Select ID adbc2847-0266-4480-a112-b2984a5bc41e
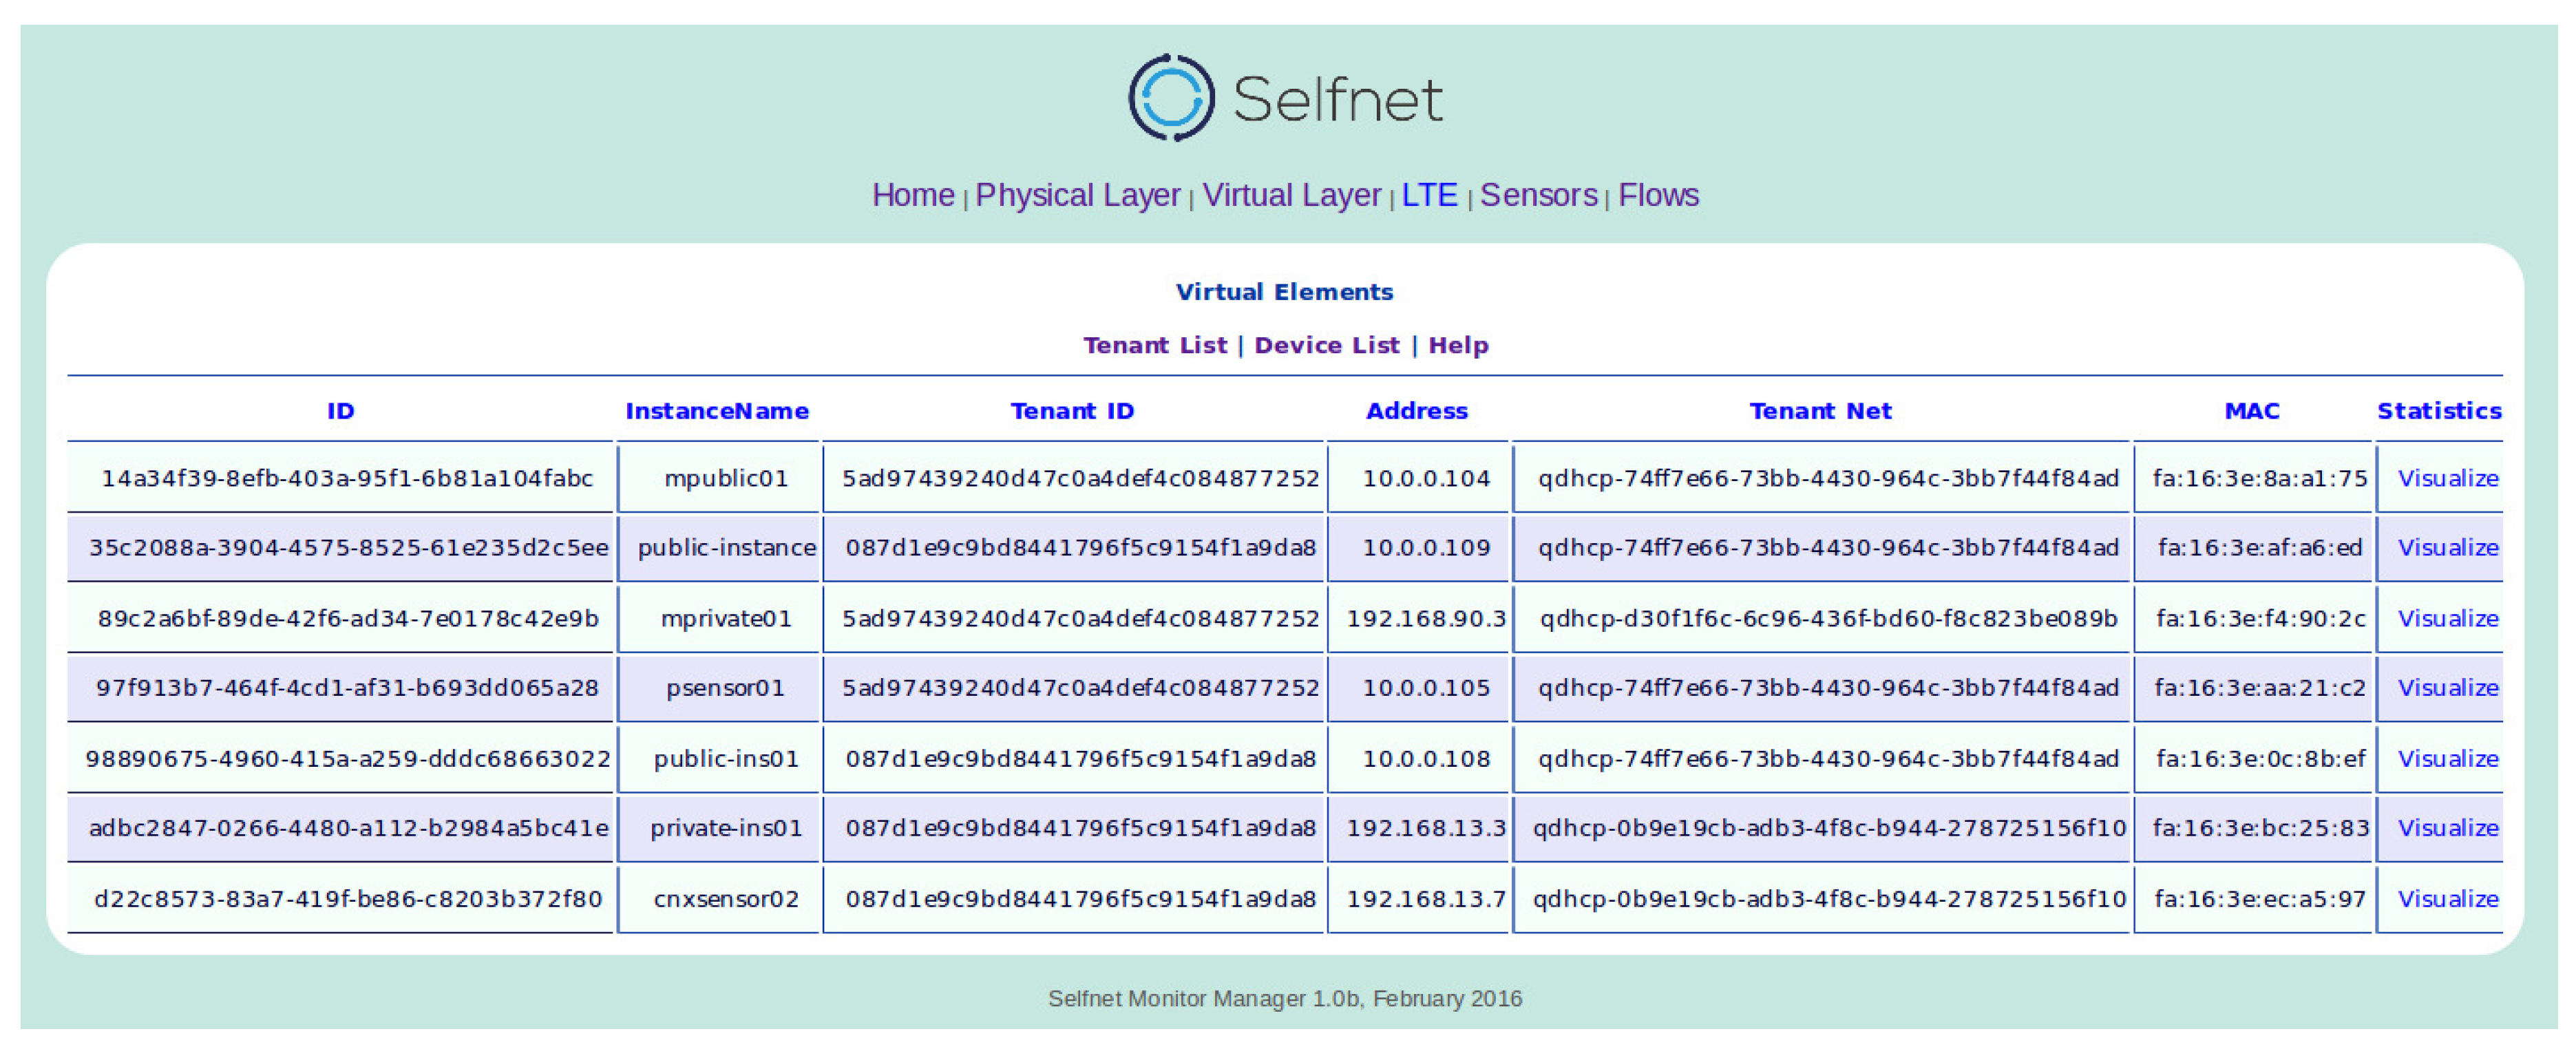Screen dimensions: 2576x1049 point(348,827)
